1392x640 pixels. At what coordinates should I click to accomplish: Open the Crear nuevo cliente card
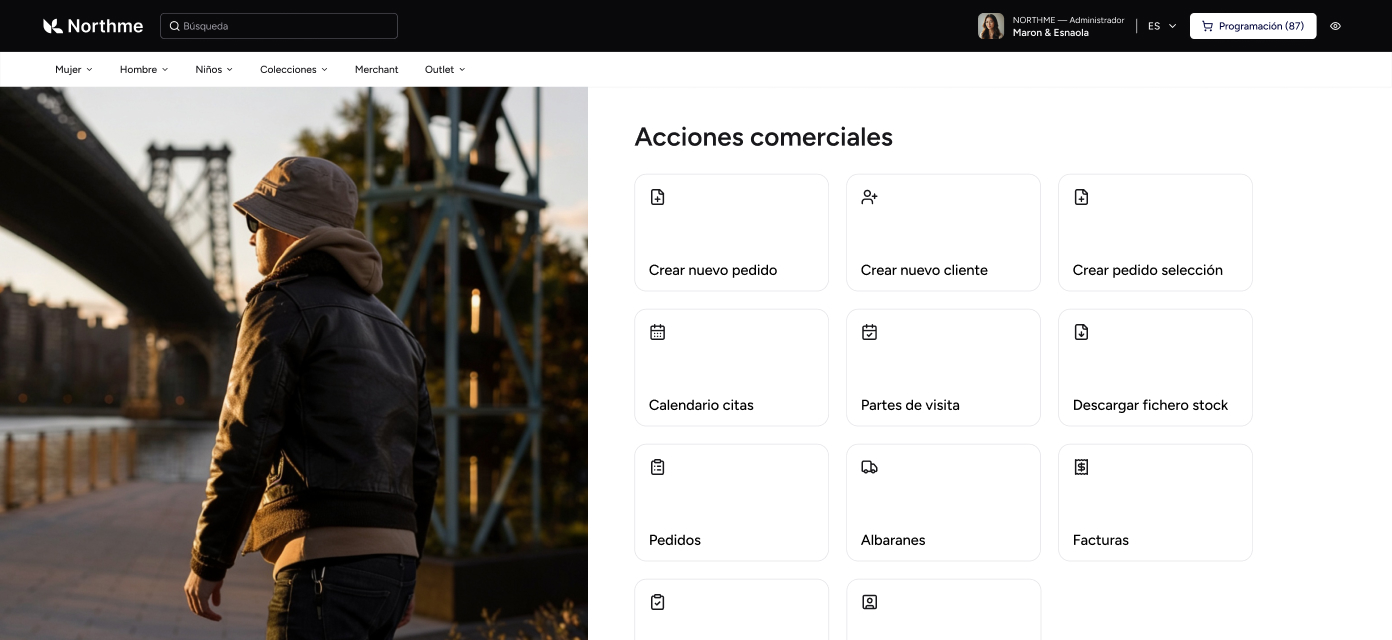[943, 233]
